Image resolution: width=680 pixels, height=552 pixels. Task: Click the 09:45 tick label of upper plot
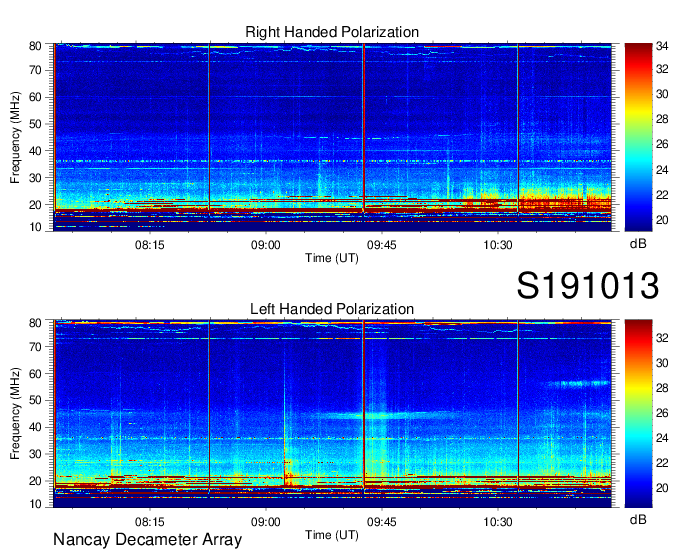click(x=382, y=245)
